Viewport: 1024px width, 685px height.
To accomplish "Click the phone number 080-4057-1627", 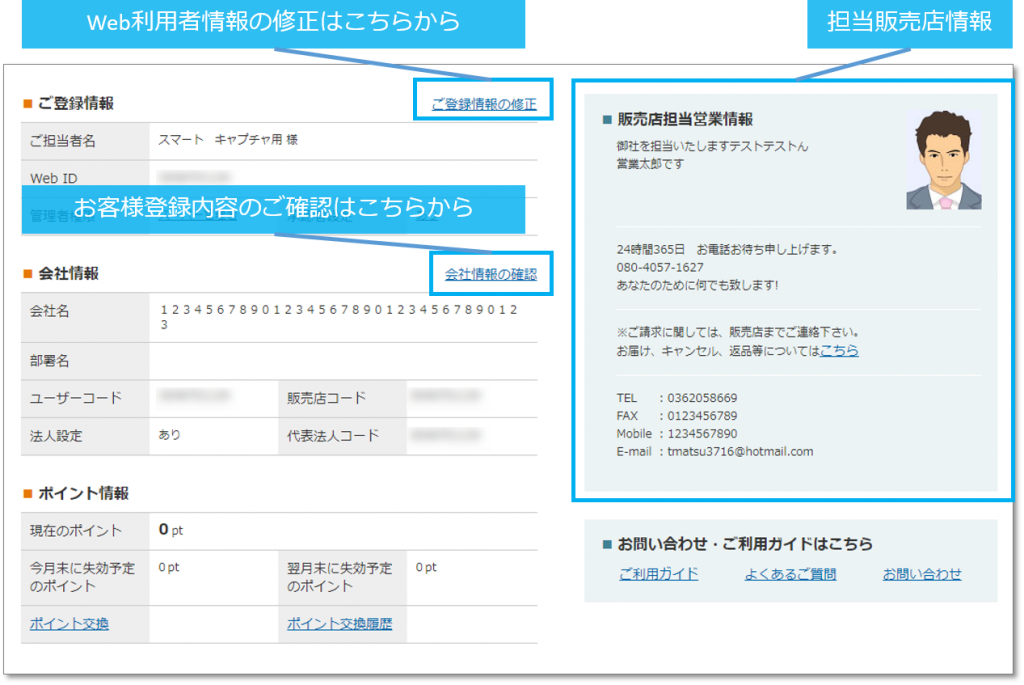I will click(x=660, y=267).
